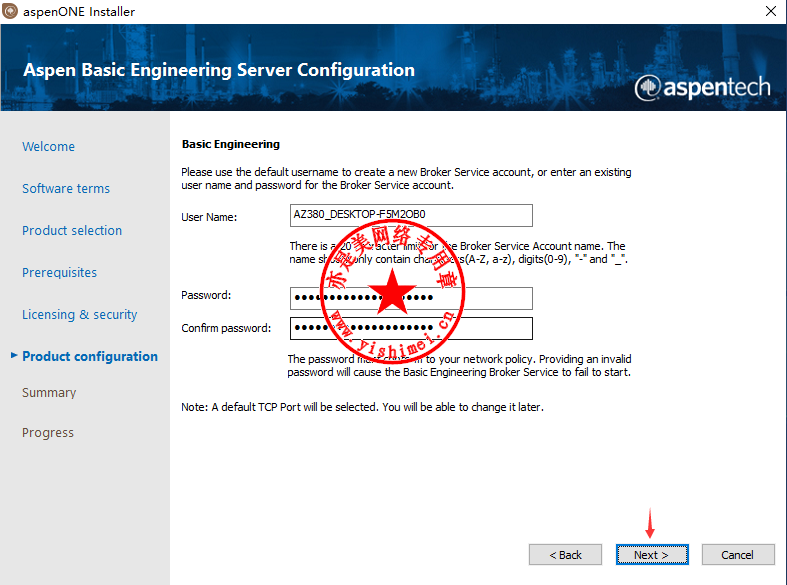Viewport: 787px width, 585px height.
Task: Open Licensing & security step
Action: pyautogui.click(x=79, y=315)
